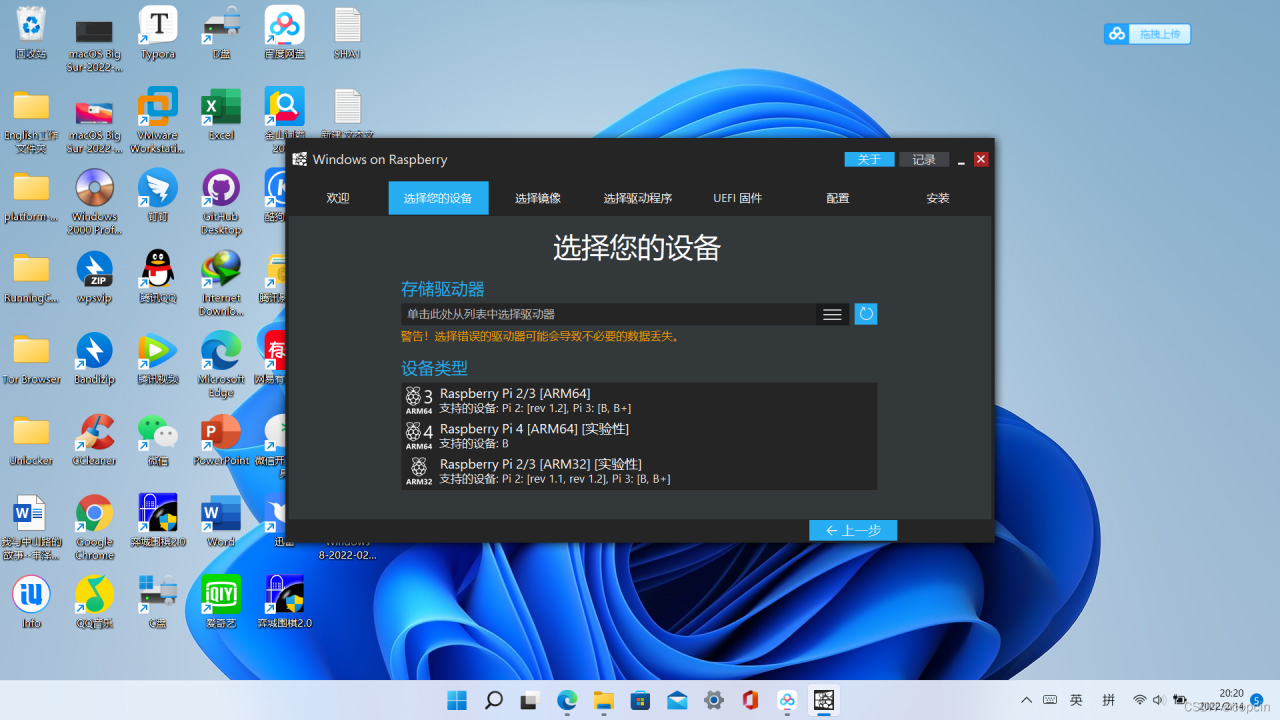The width and height of the screenshot is (1280, 720).
Task: Select the PowerPoint desktop shortcut
Action: [x=221, y=440]
